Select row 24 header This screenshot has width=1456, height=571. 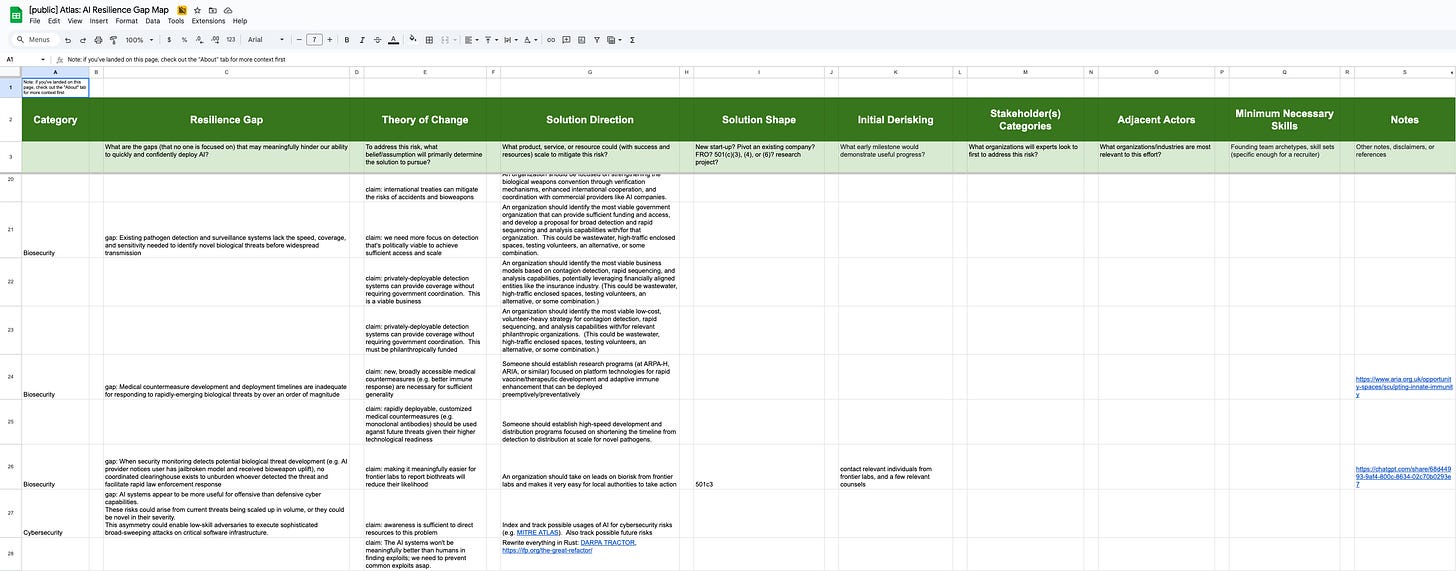[x=10, y=377]
